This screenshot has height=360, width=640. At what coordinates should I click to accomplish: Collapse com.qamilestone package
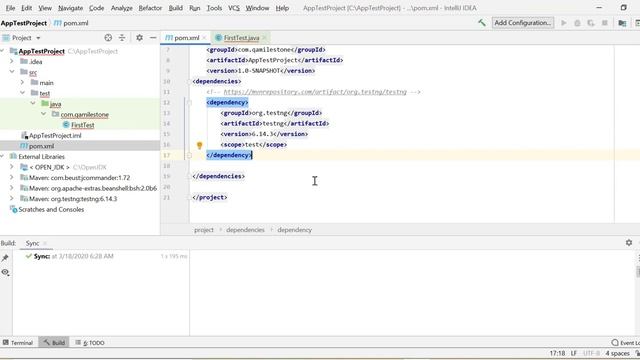click(44, 114)
